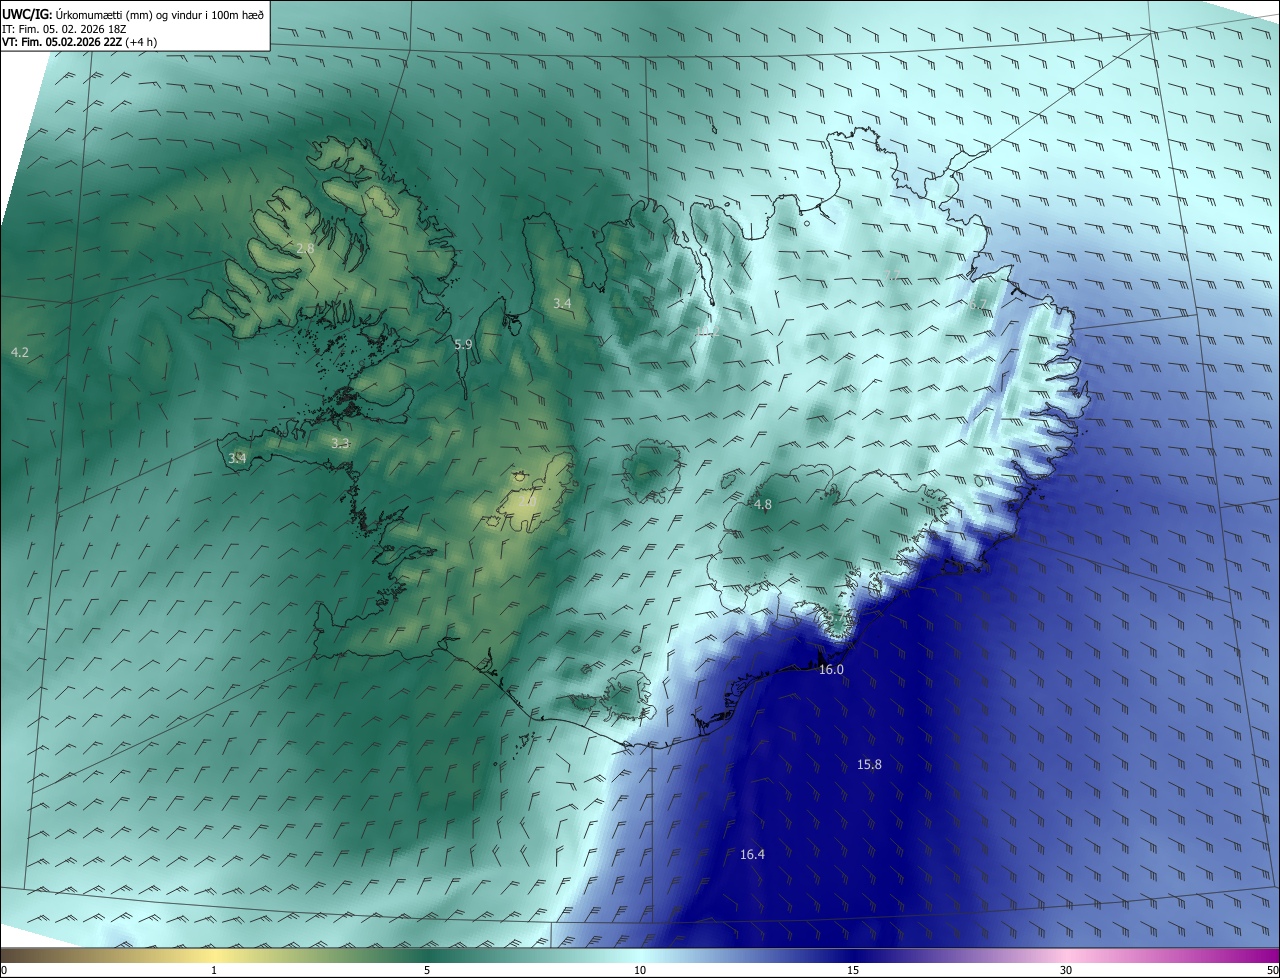Click the '5.9' value label on the map
The image size is (1280, 978).
coord(463,344)
